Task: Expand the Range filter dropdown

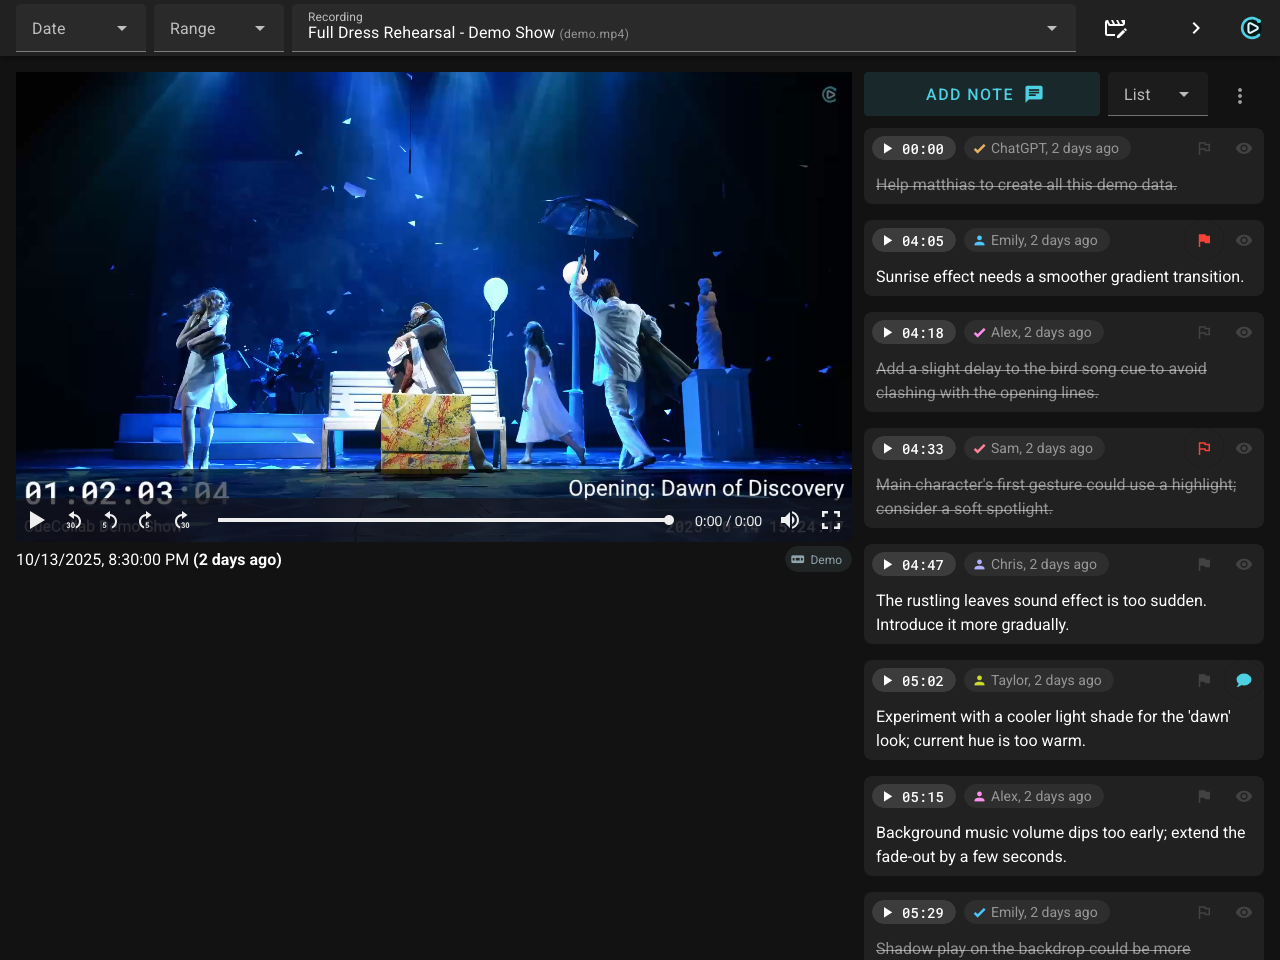Action: pos(218,28)
